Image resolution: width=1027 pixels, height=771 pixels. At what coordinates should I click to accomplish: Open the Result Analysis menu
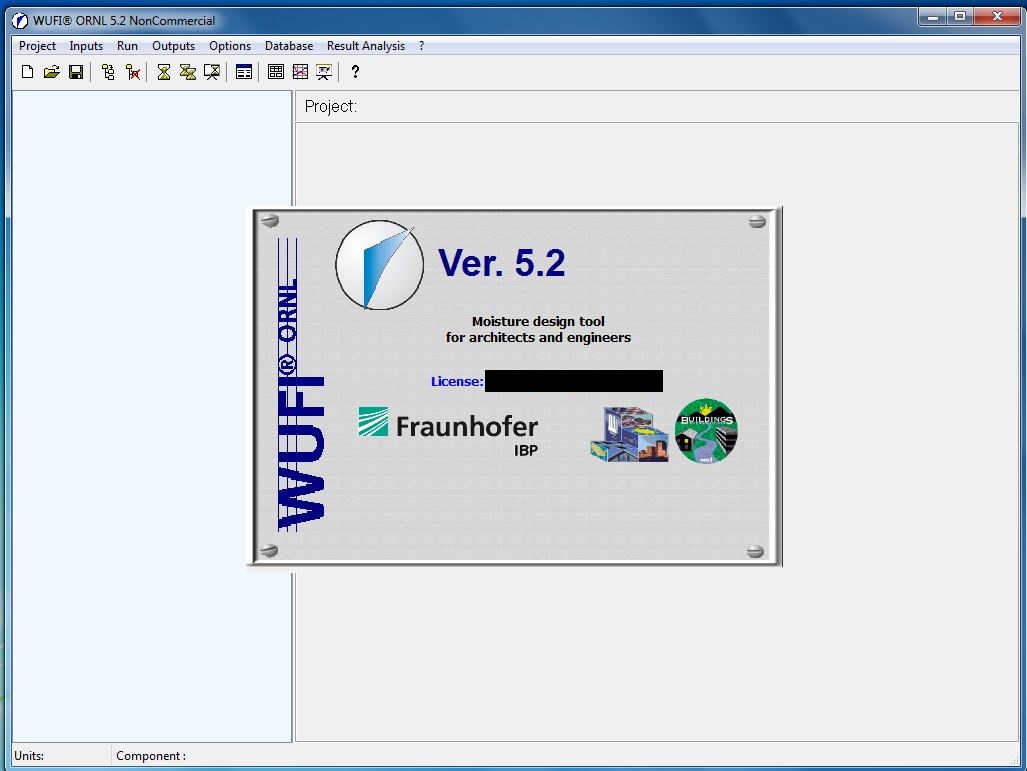pos(366,46)
